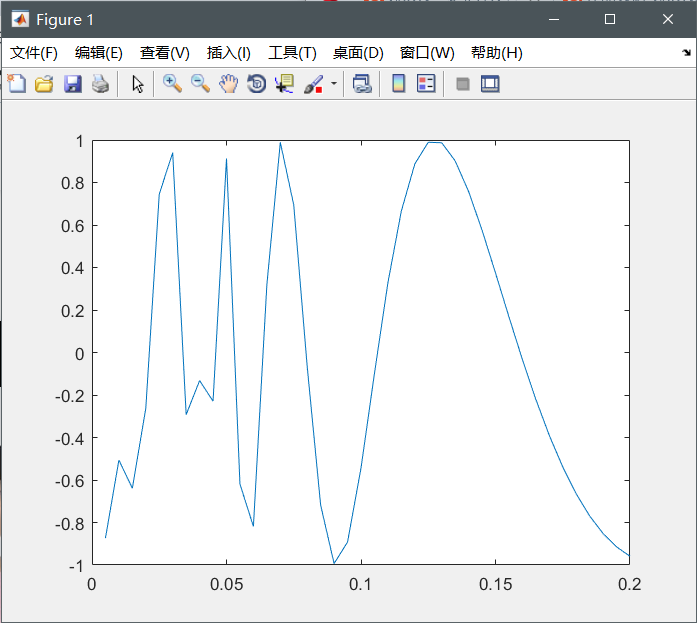Insert a legend via toolbar icon
The width and height of the screenshot is (697, 623).
(x=426, y=84)
